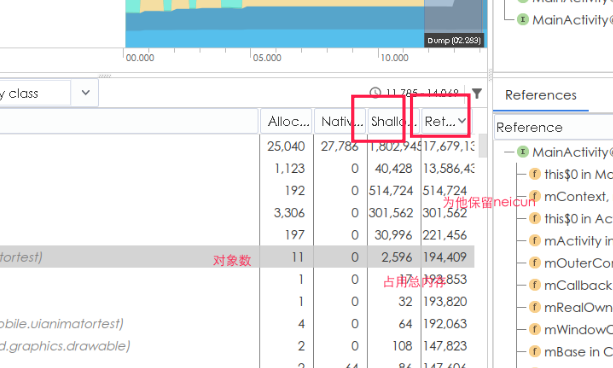Click the 301,562 retained size cell
This screenshot has width=613, height=368.
coord(445,213)
